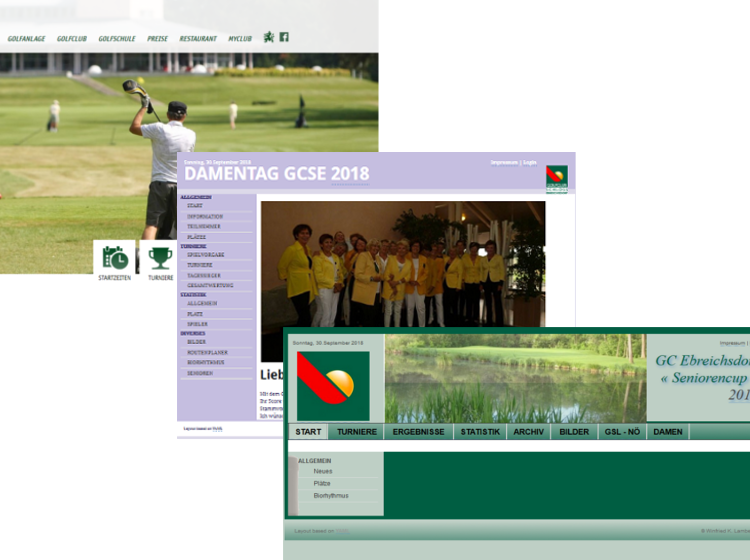This screenshot has width=750, height=560.
Task: Open the Golfanlage menu item
Action: (x=27, y=38)
